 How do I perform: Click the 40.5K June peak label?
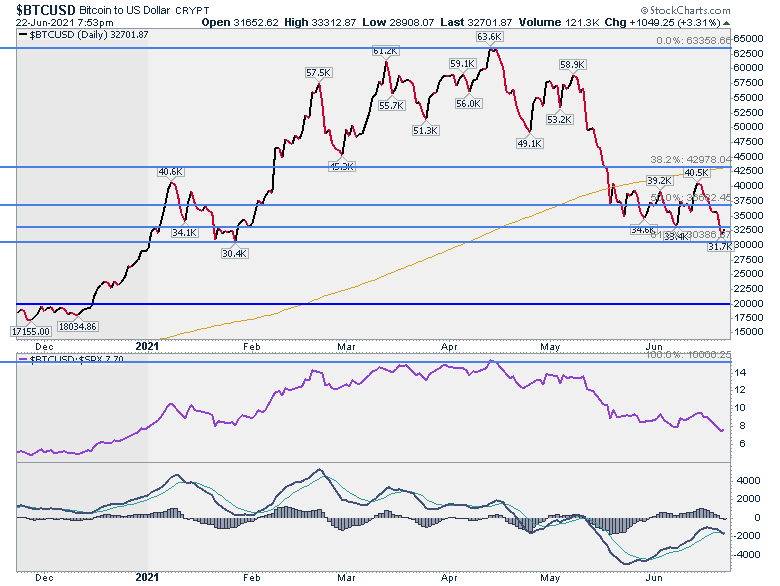click(x=697, y=173)
